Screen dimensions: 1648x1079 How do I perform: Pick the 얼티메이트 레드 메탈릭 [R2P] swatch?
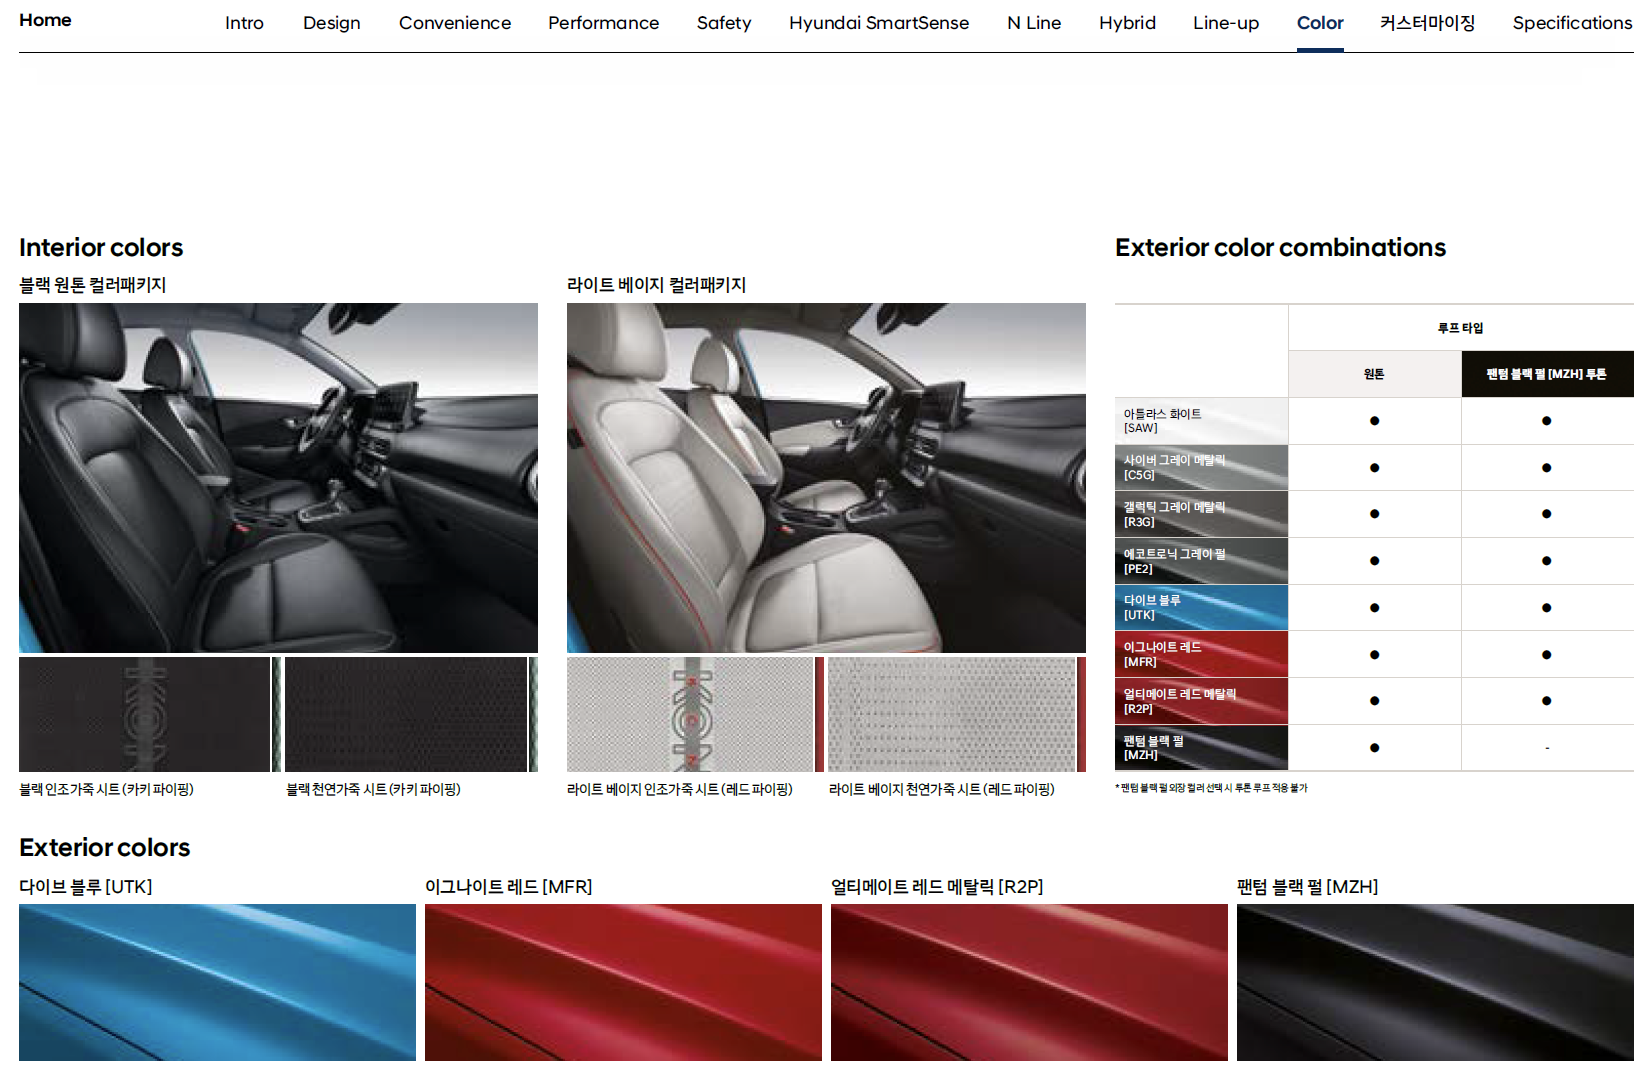pyautogui.click(x=1029, y=982)
